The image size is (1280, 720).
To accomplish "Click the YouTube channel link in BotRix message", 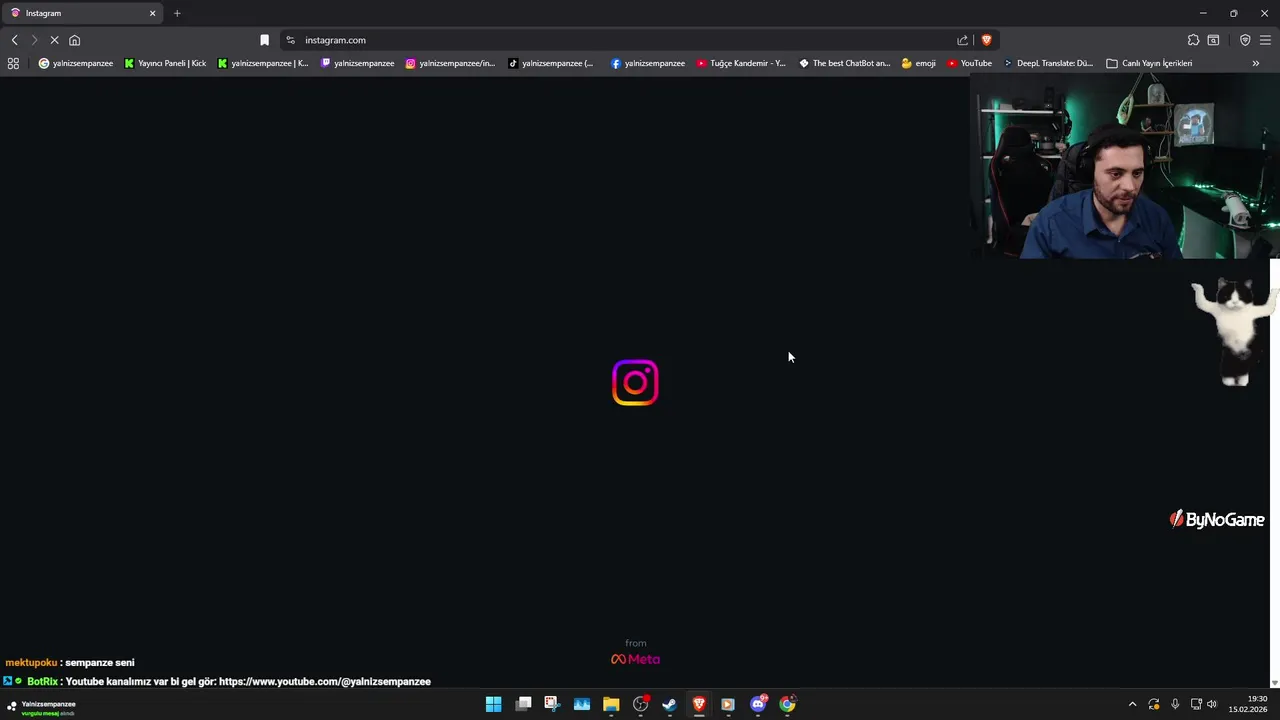I will point(325,681).
